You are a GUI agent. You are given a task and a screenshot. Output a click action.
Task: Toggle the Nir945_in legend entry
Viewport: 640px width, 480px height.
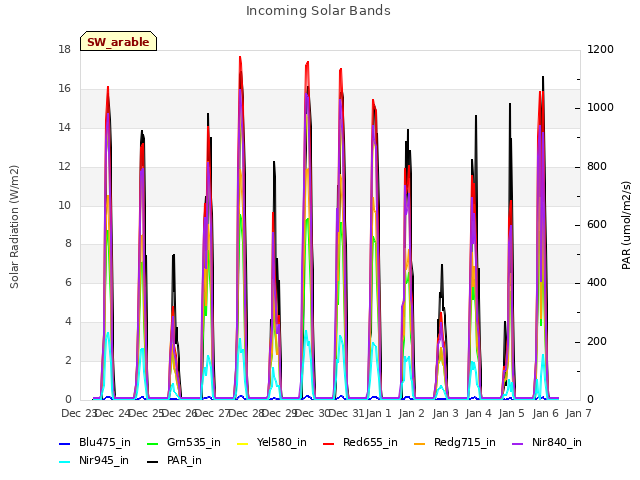coord(94,460)
